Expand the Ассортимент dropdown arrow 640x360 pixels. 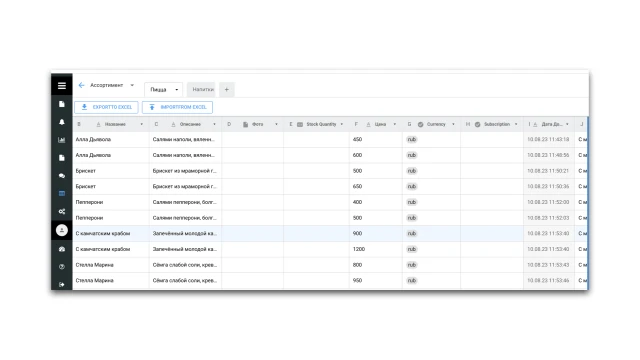(x=132, y=85)
